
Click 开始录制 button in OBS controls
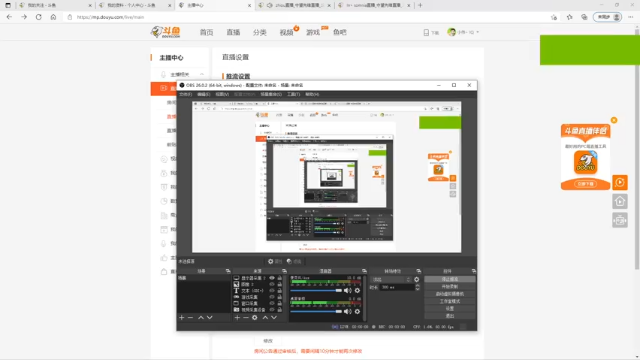coord(450,287)
